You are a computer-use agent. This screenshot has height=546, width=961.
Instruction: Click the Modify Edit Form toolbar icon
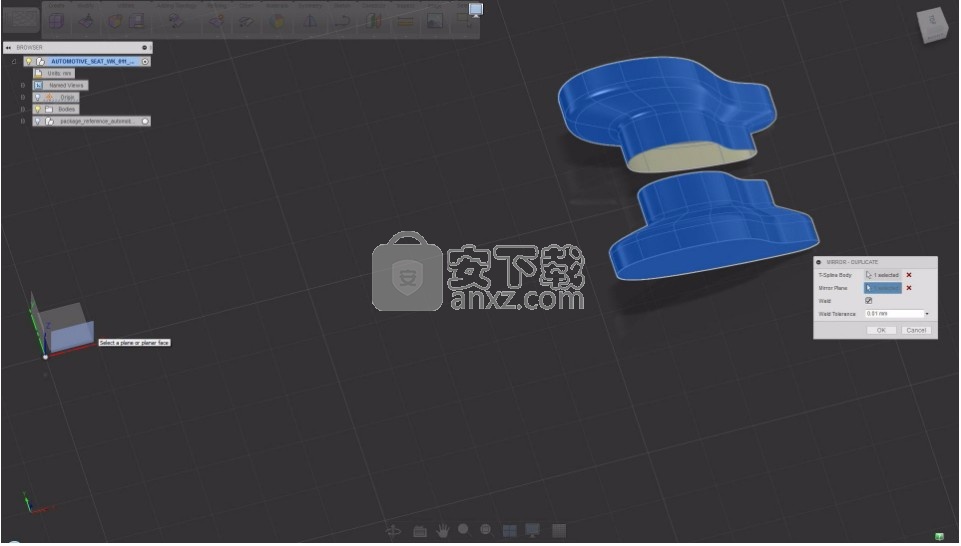pyautogui.click(x=85, y=21)
